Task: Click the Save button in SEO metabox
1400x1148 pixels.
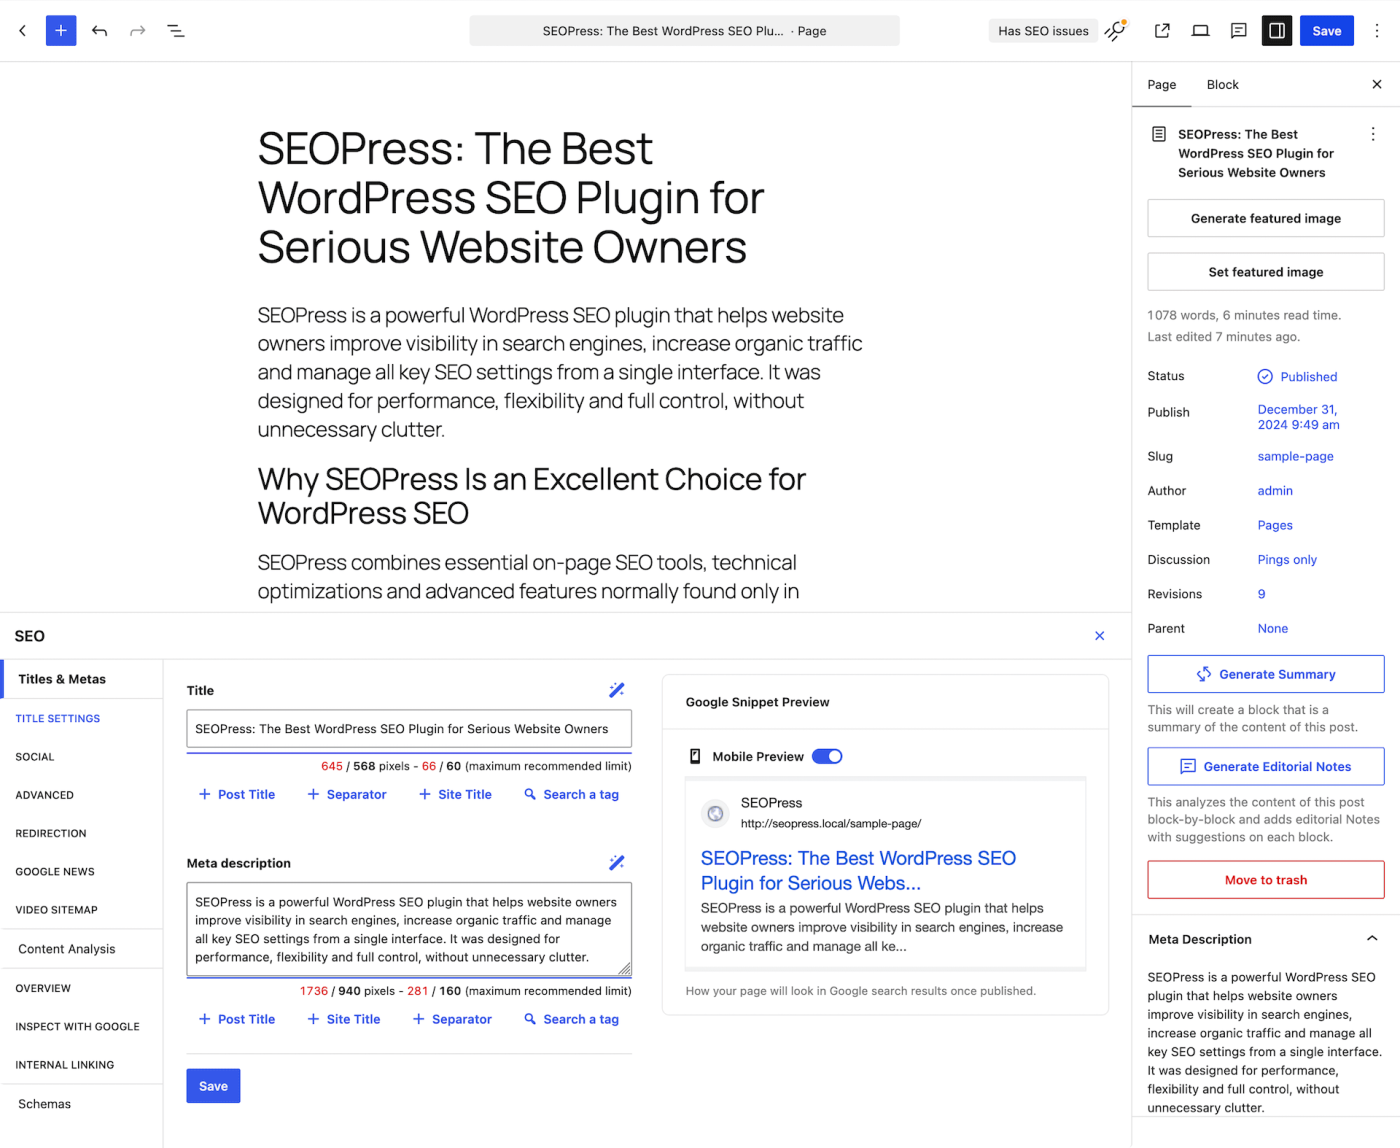Action: (x=213, y=1086)
